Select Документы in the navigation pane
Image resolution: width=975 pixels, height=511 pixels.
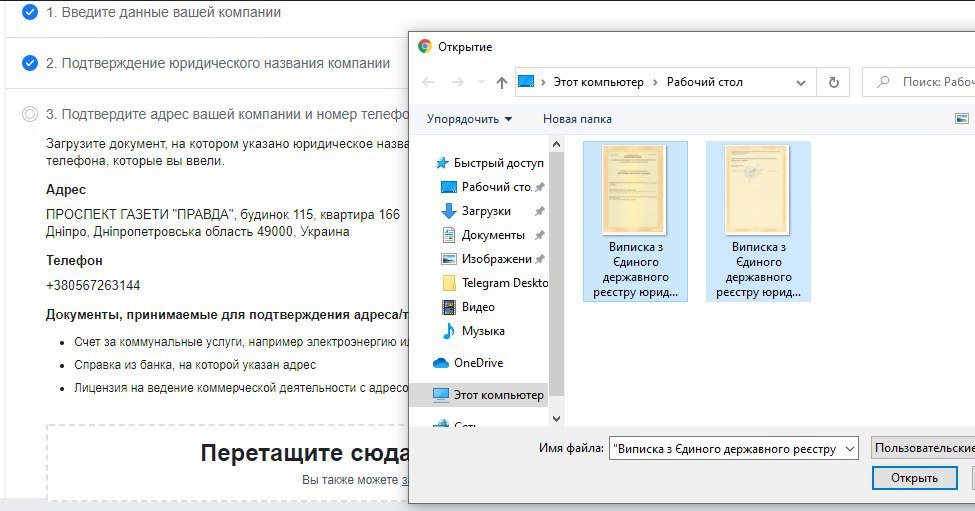pyautogui.click(x=492, y=235)
